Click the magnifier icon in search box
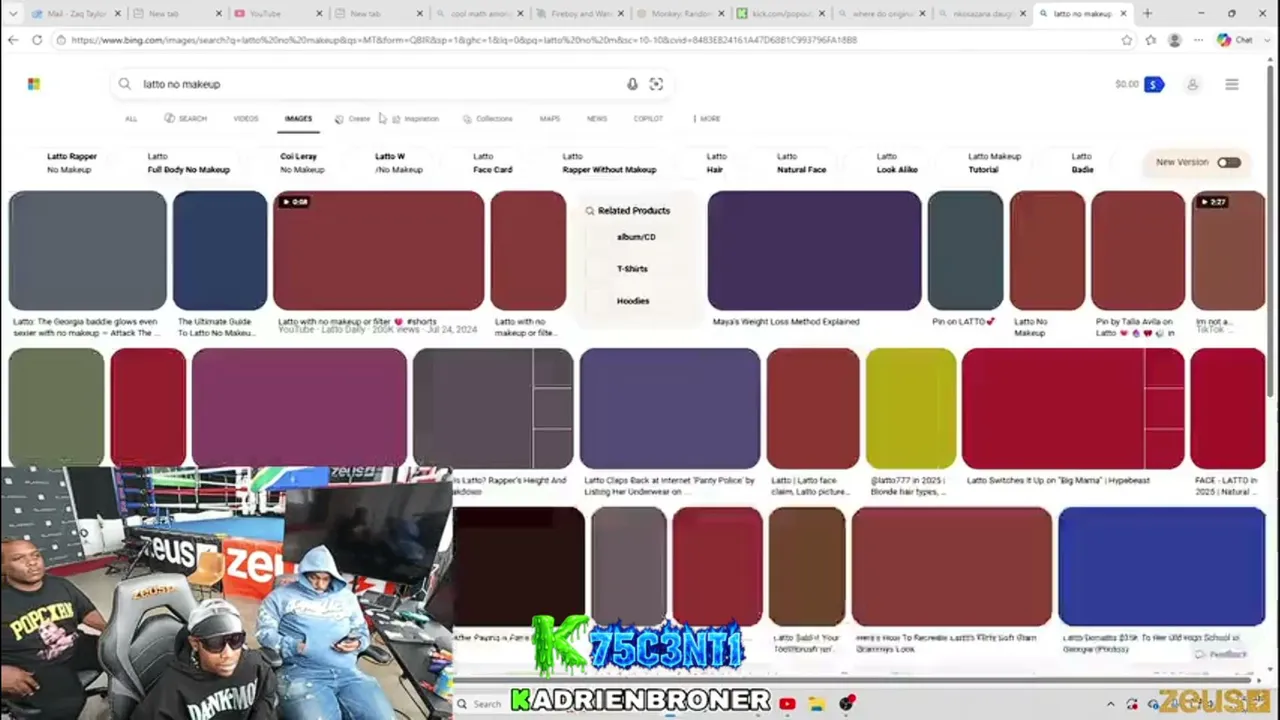 point(125,84)
